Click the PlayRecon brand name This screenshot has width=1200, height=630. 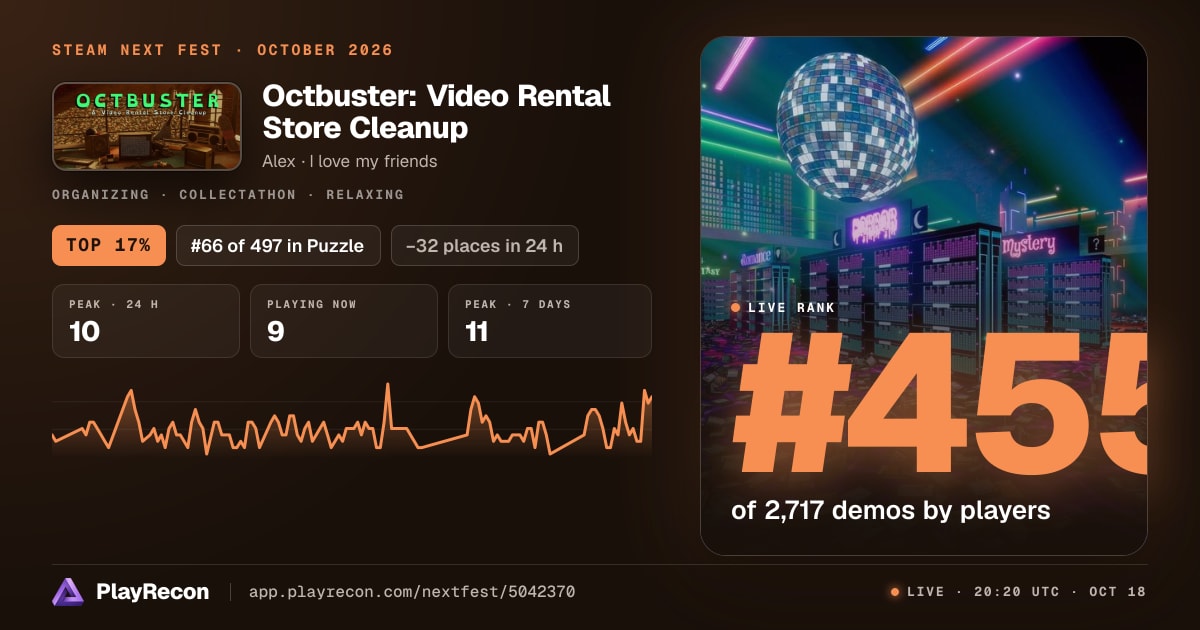click(x=153, y=592)
